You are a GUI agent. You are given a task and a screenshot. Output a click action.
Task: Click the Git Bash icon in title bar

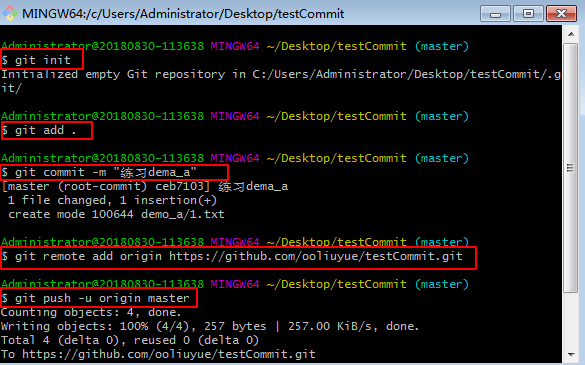(x=10, y=13)
